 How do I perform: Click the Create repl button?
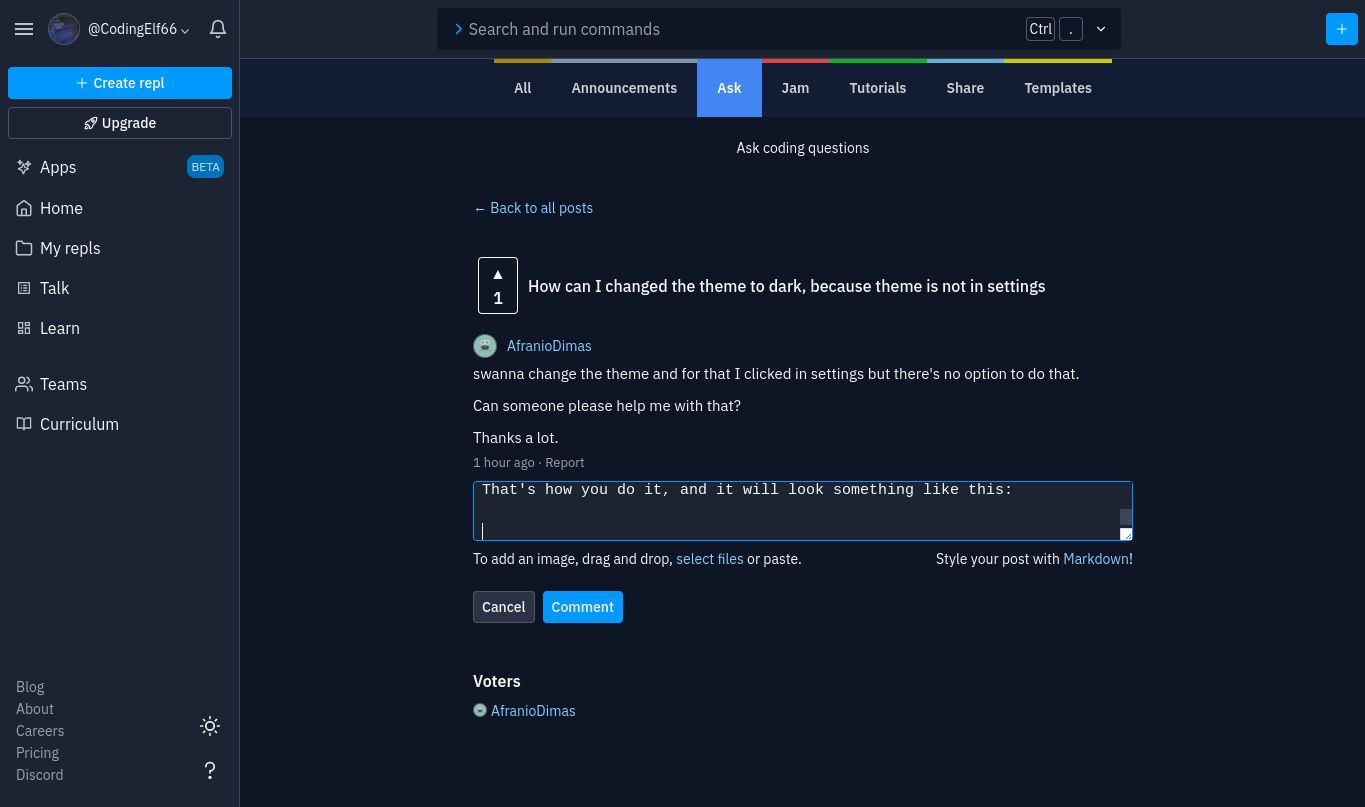(x=120, y=83)
